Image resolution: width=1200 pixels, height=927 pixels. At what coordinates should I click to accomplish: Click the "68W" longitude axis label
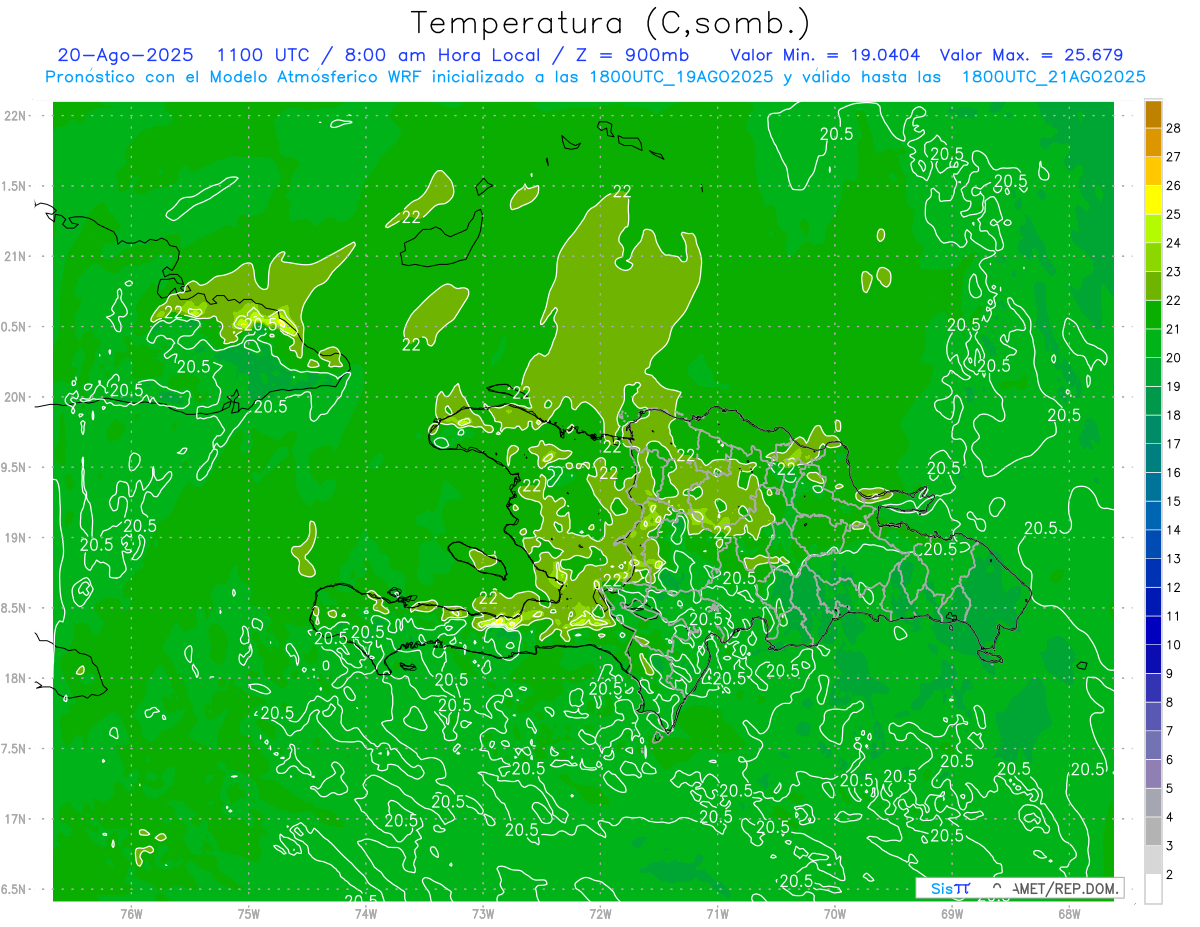[x=1069, y=913]
